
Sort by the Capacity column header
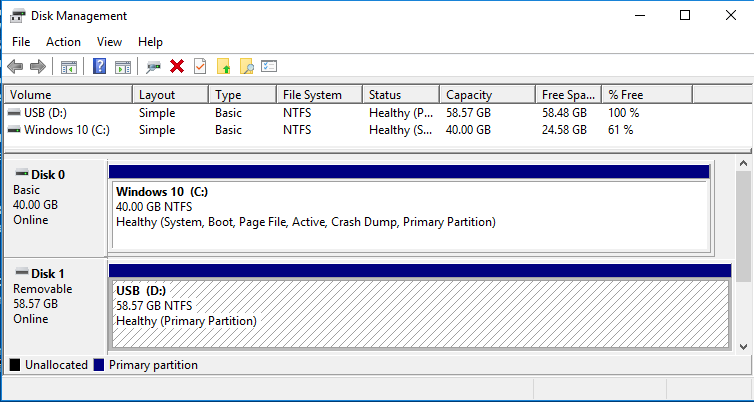click(x=488, y=95)
